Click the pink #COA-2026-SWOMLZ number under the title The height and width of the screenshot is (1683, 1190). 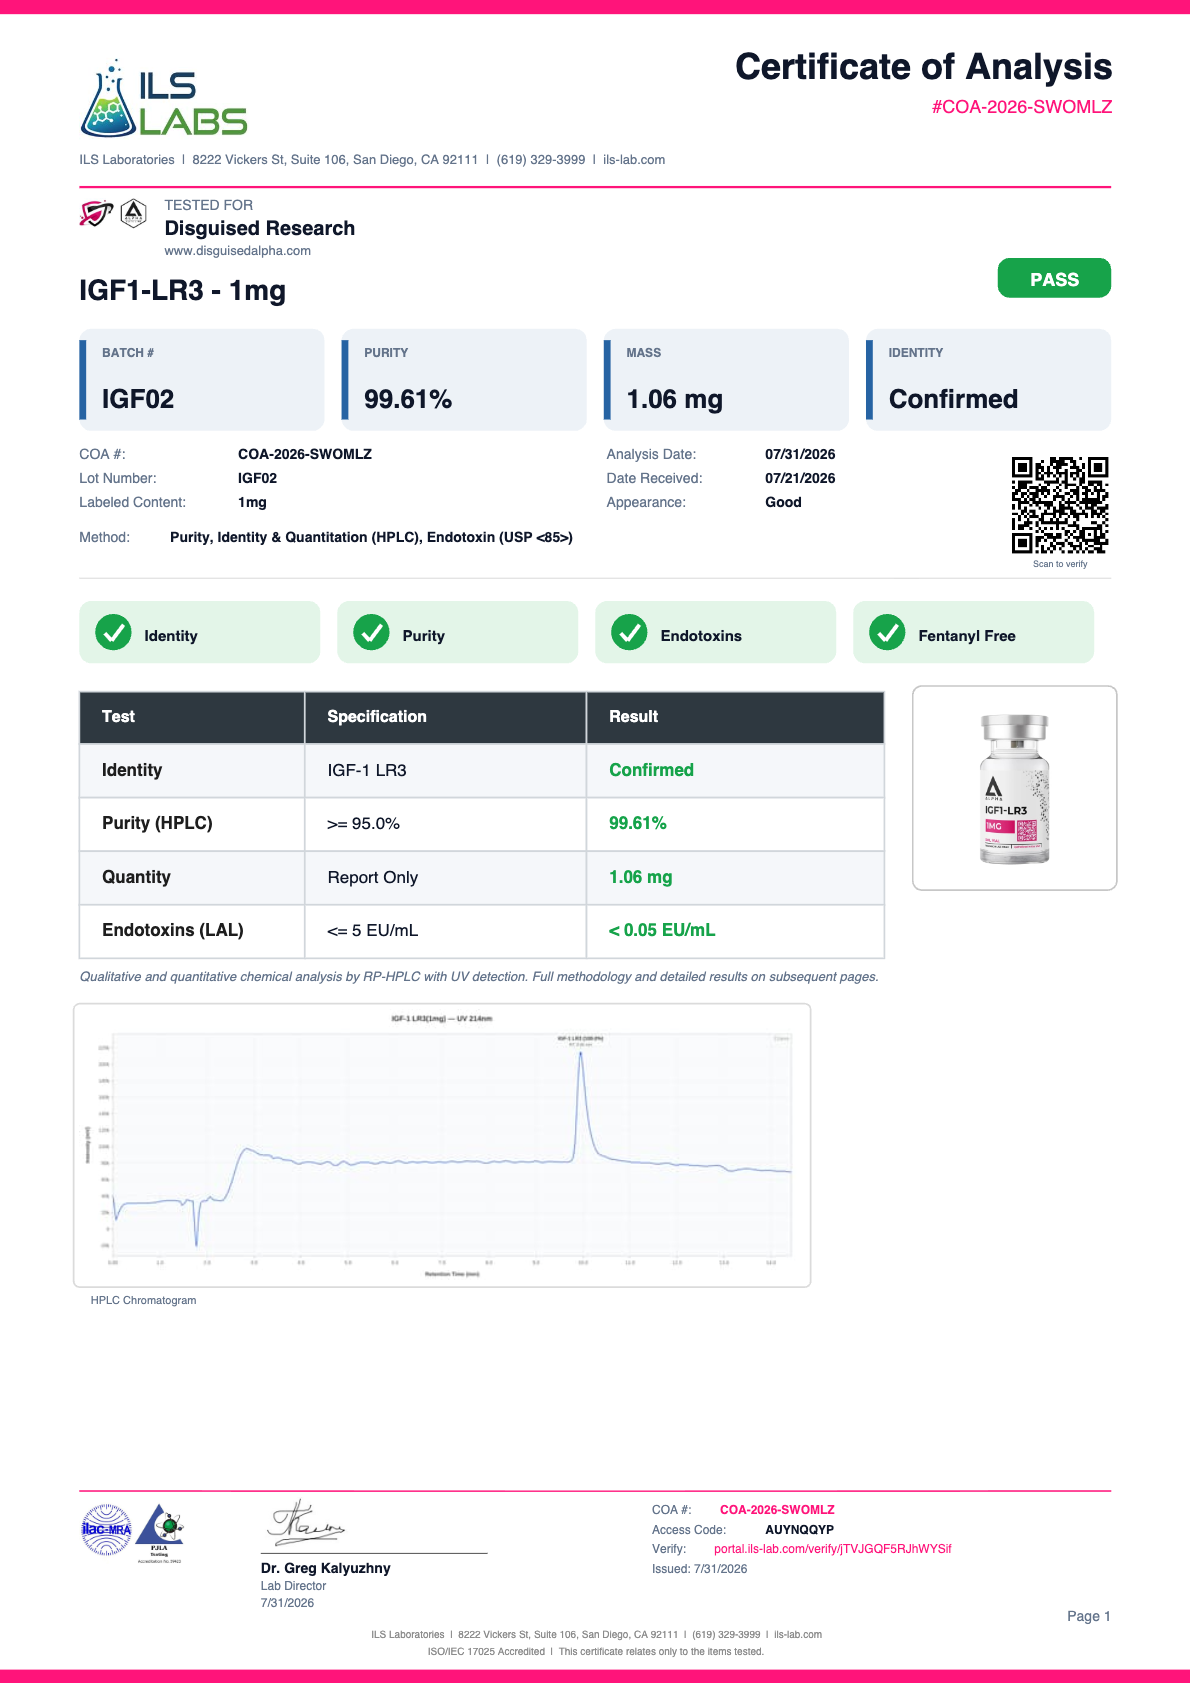1022,107
